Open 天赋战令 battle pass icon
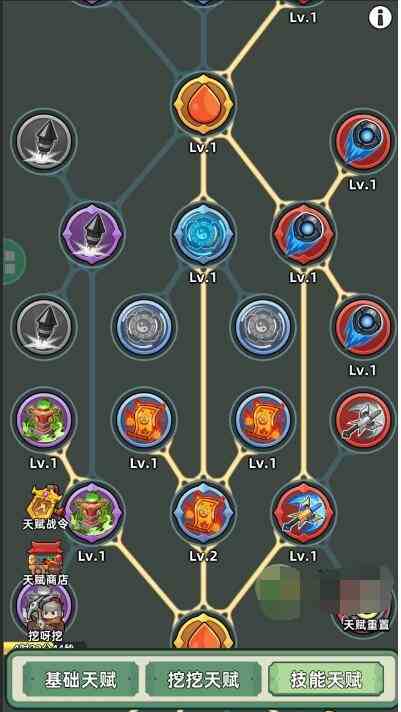401x712 pixels. point(45,507)
